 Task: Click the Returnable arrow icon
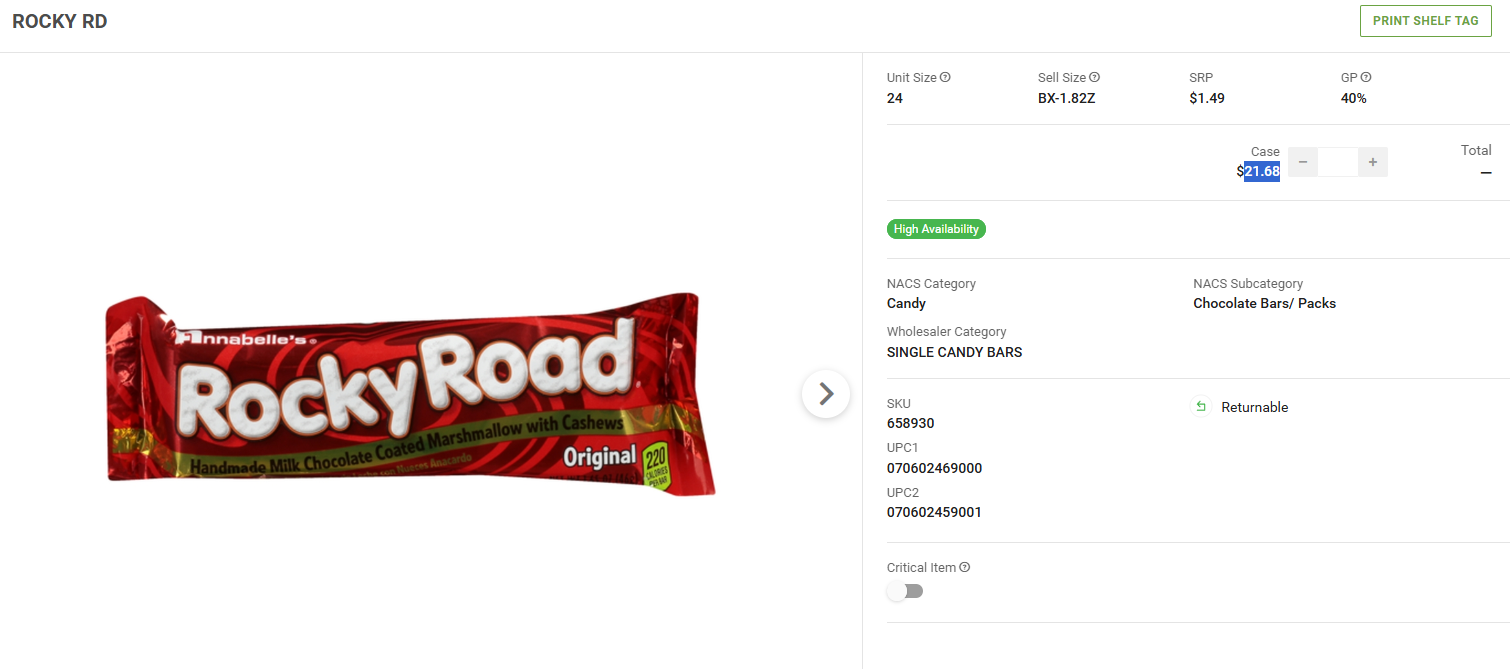(x=1200, y=407)
